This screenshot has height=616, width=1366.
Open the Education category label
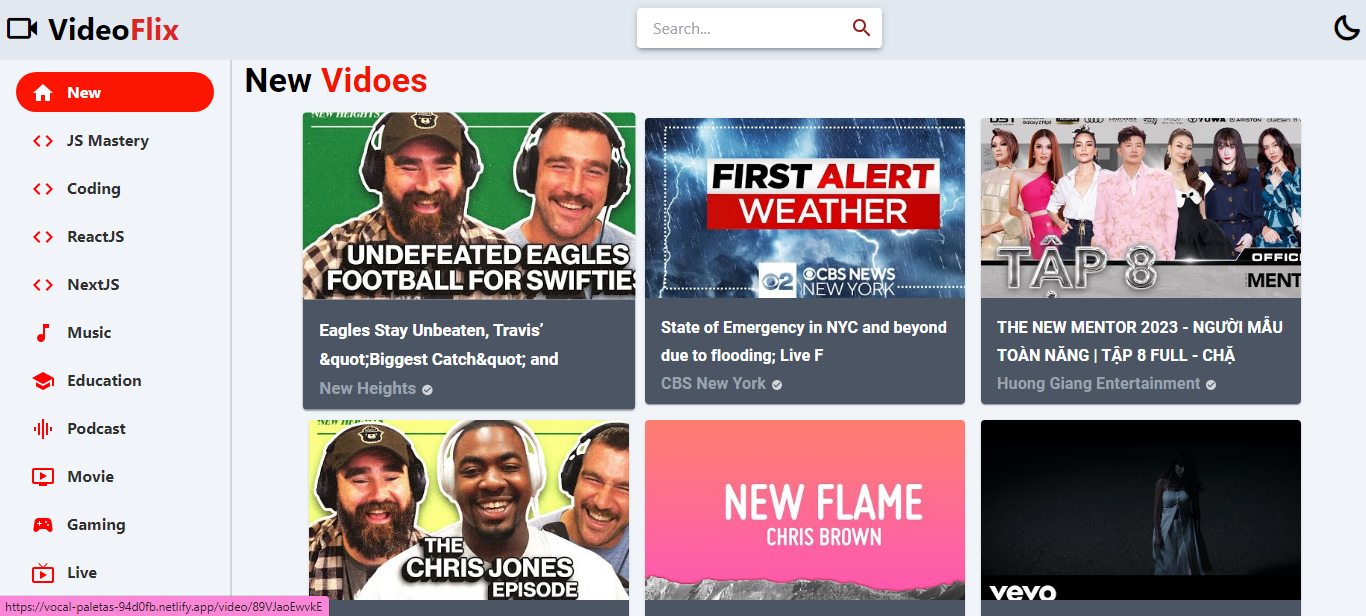pos(104,381)
